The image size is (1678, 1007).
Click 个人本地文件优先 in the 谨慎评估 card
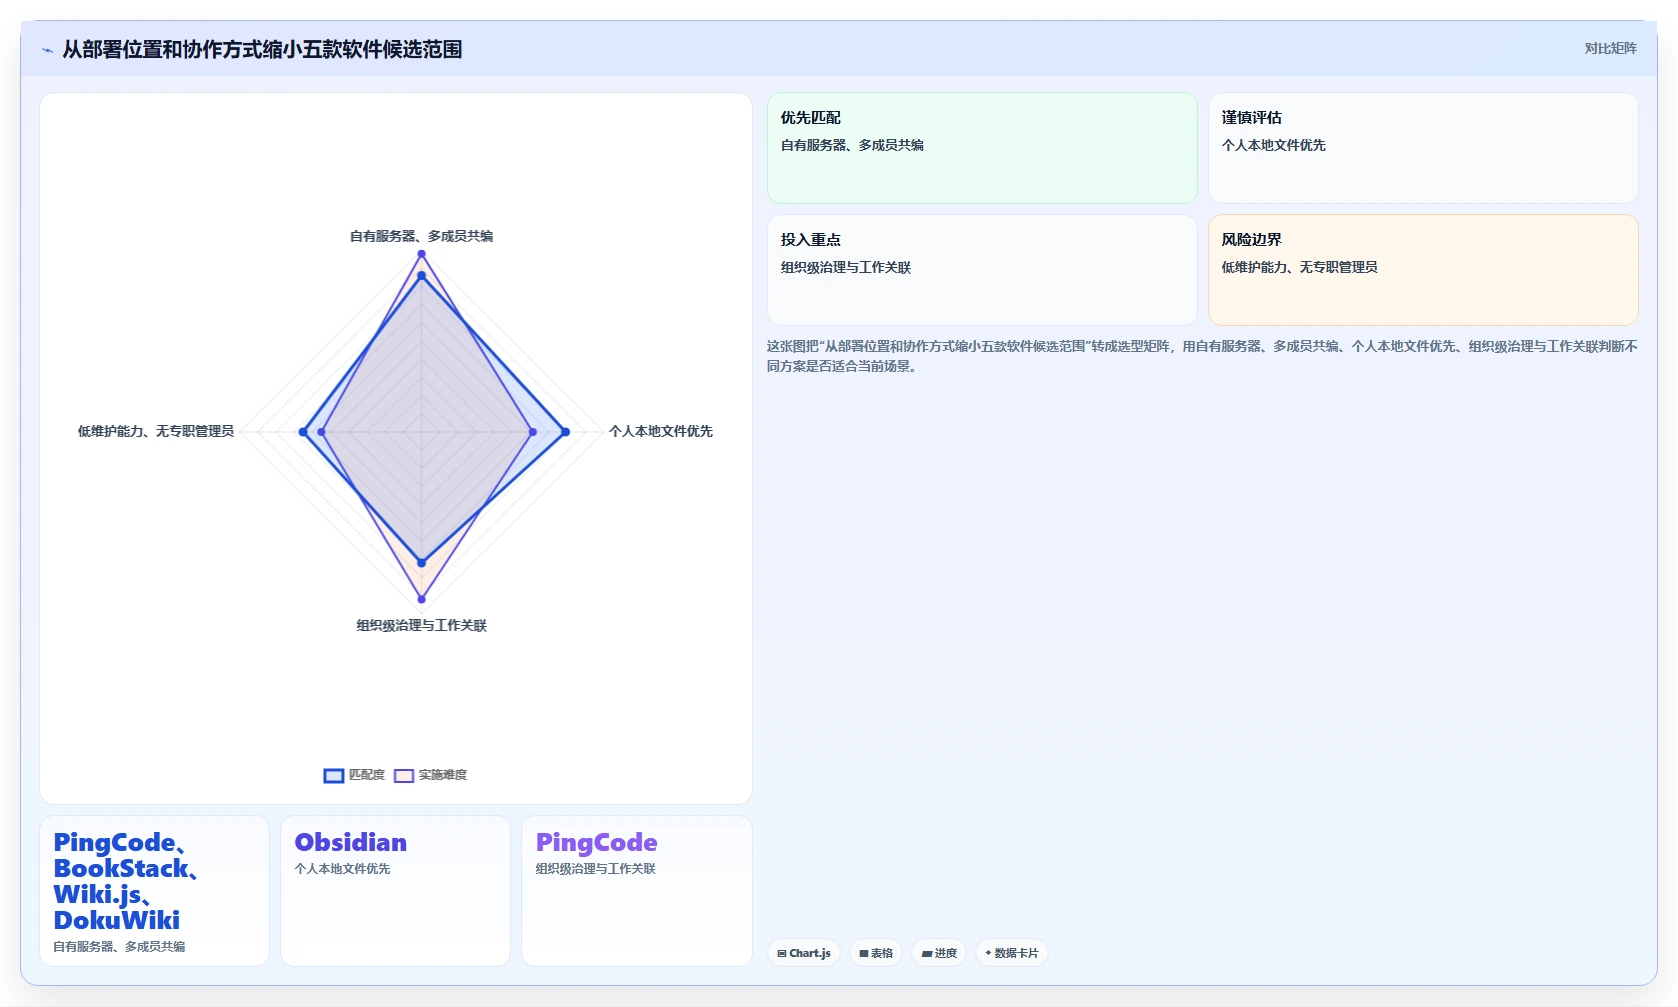1274,145
